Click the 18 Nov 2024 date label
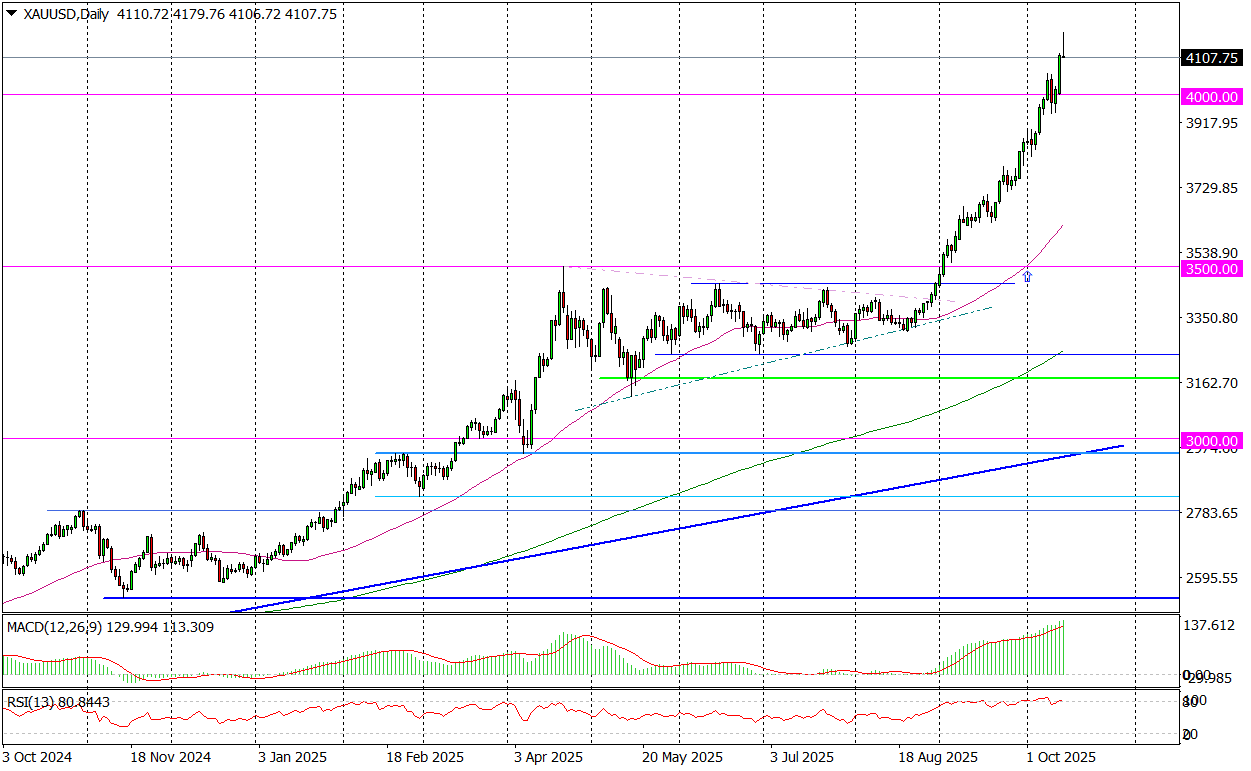The width and height of the screenshot is (1251, 771). tap(171, 757)
